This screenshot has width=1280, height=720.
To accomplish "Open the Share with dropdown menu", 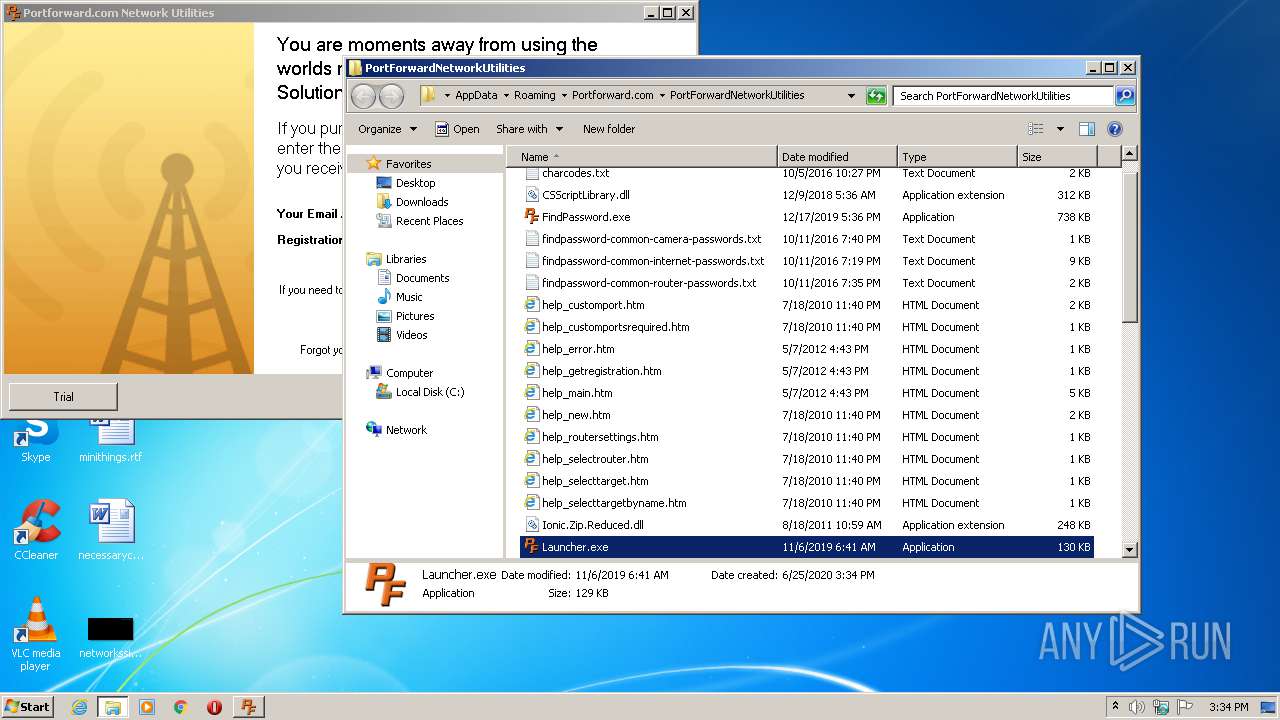I will [x=529, y=129].
